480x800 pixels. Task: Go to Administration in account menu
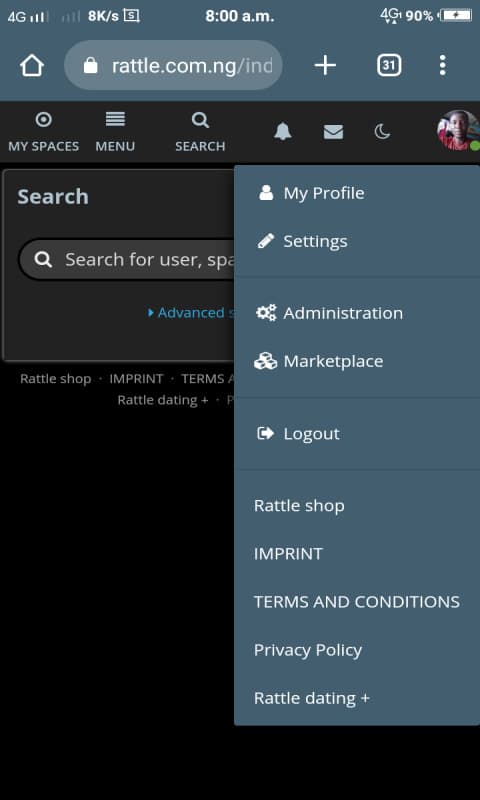coord(357,313)
